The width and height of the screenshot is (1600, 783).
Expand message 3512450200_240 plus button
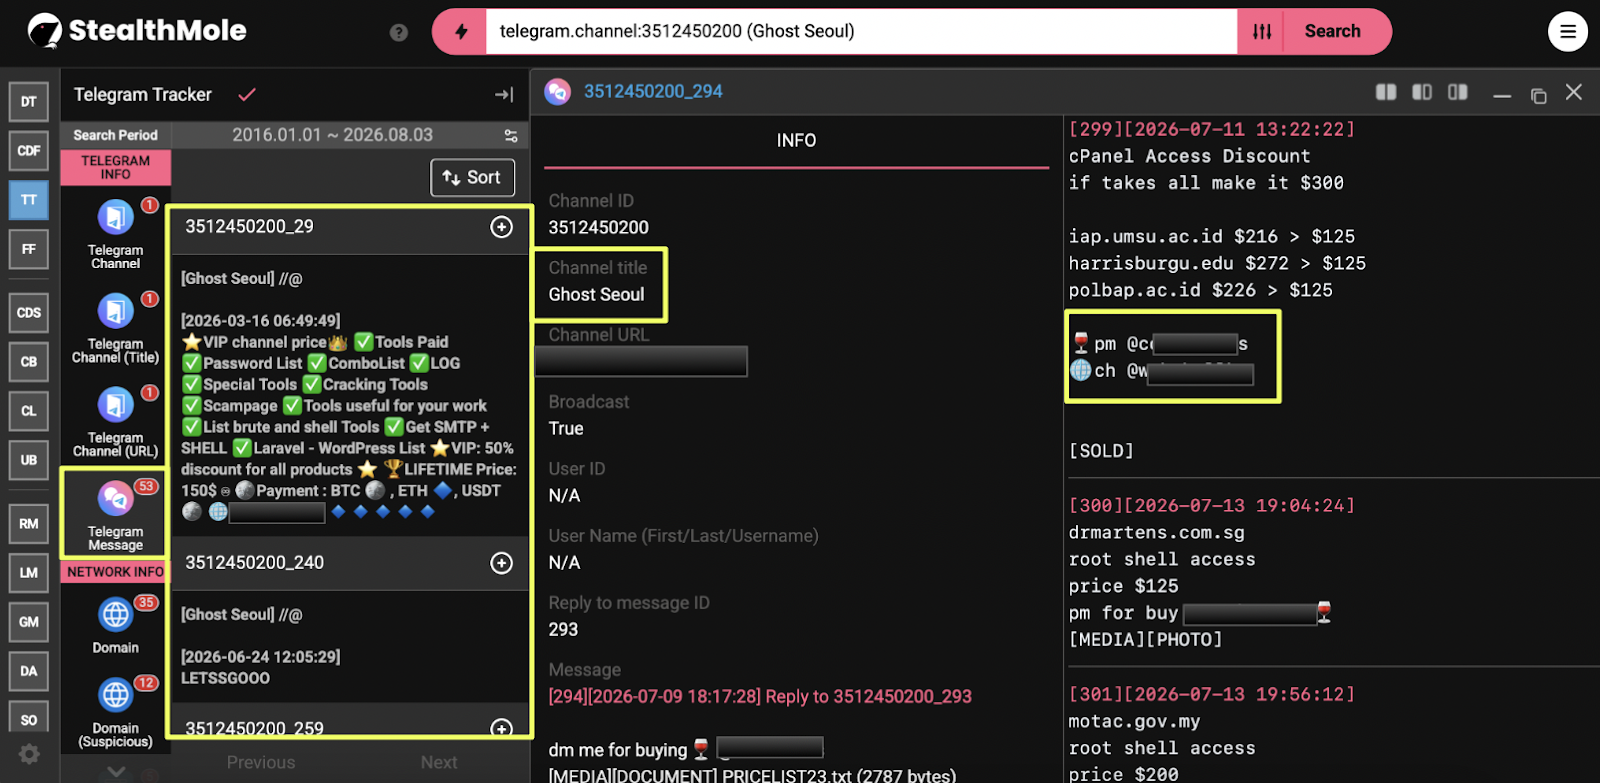click(502, 563)
